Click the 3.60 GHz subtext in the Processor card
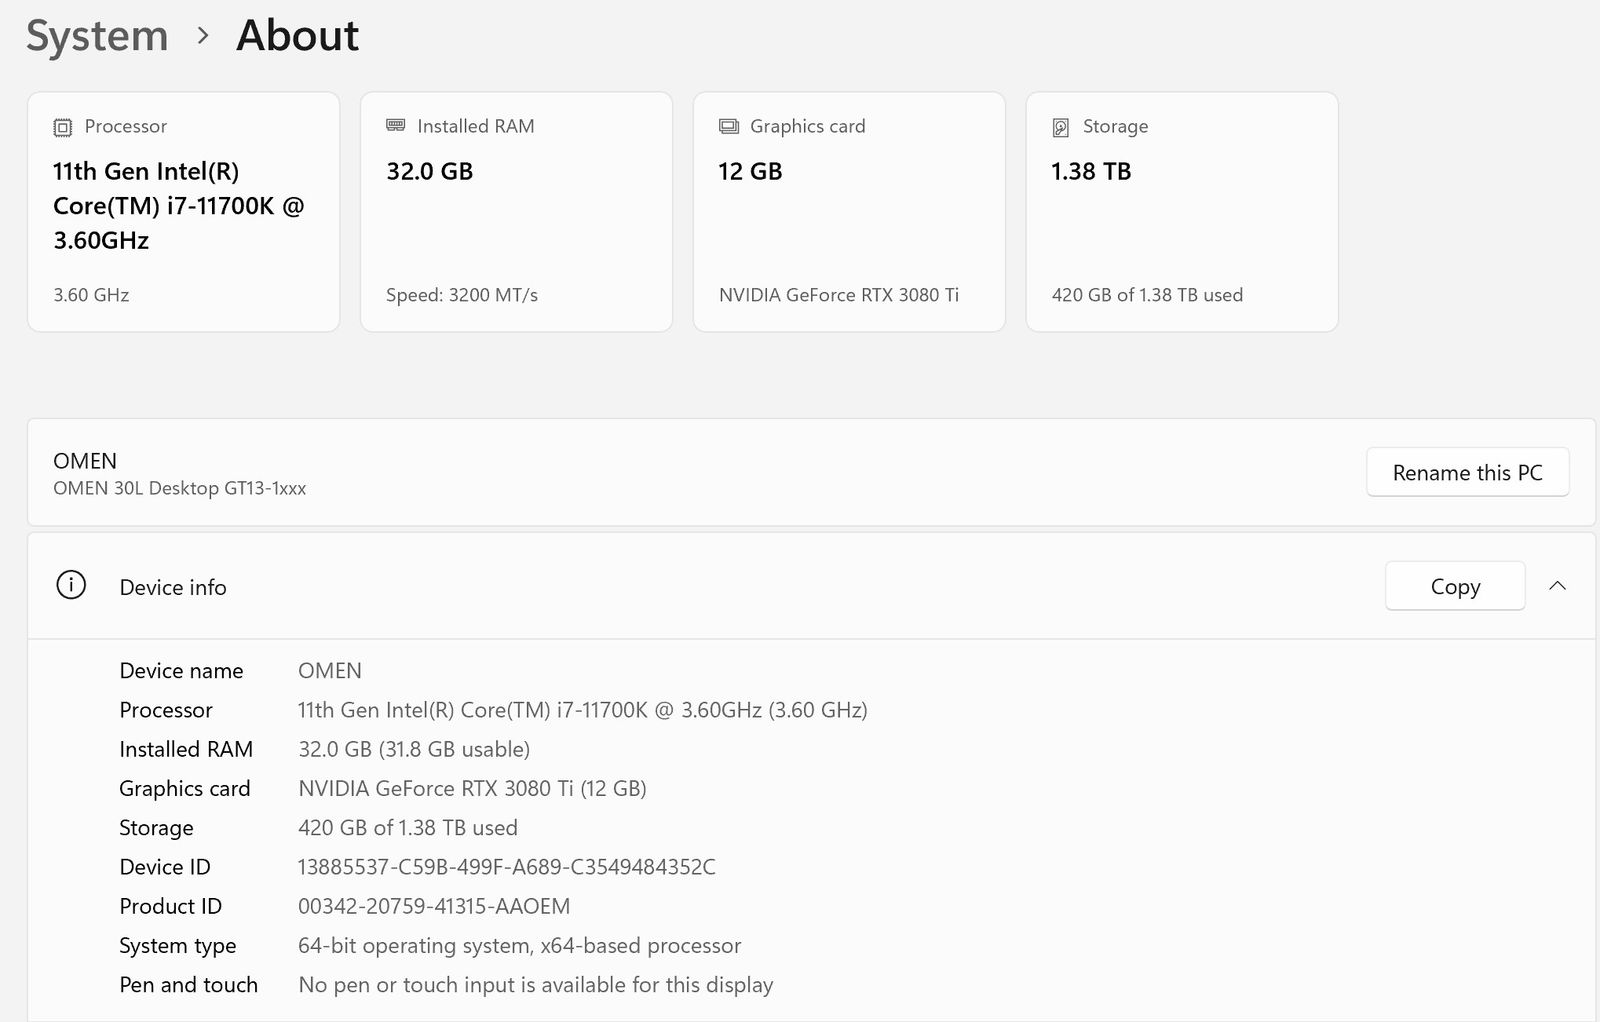 click(91, 295)
